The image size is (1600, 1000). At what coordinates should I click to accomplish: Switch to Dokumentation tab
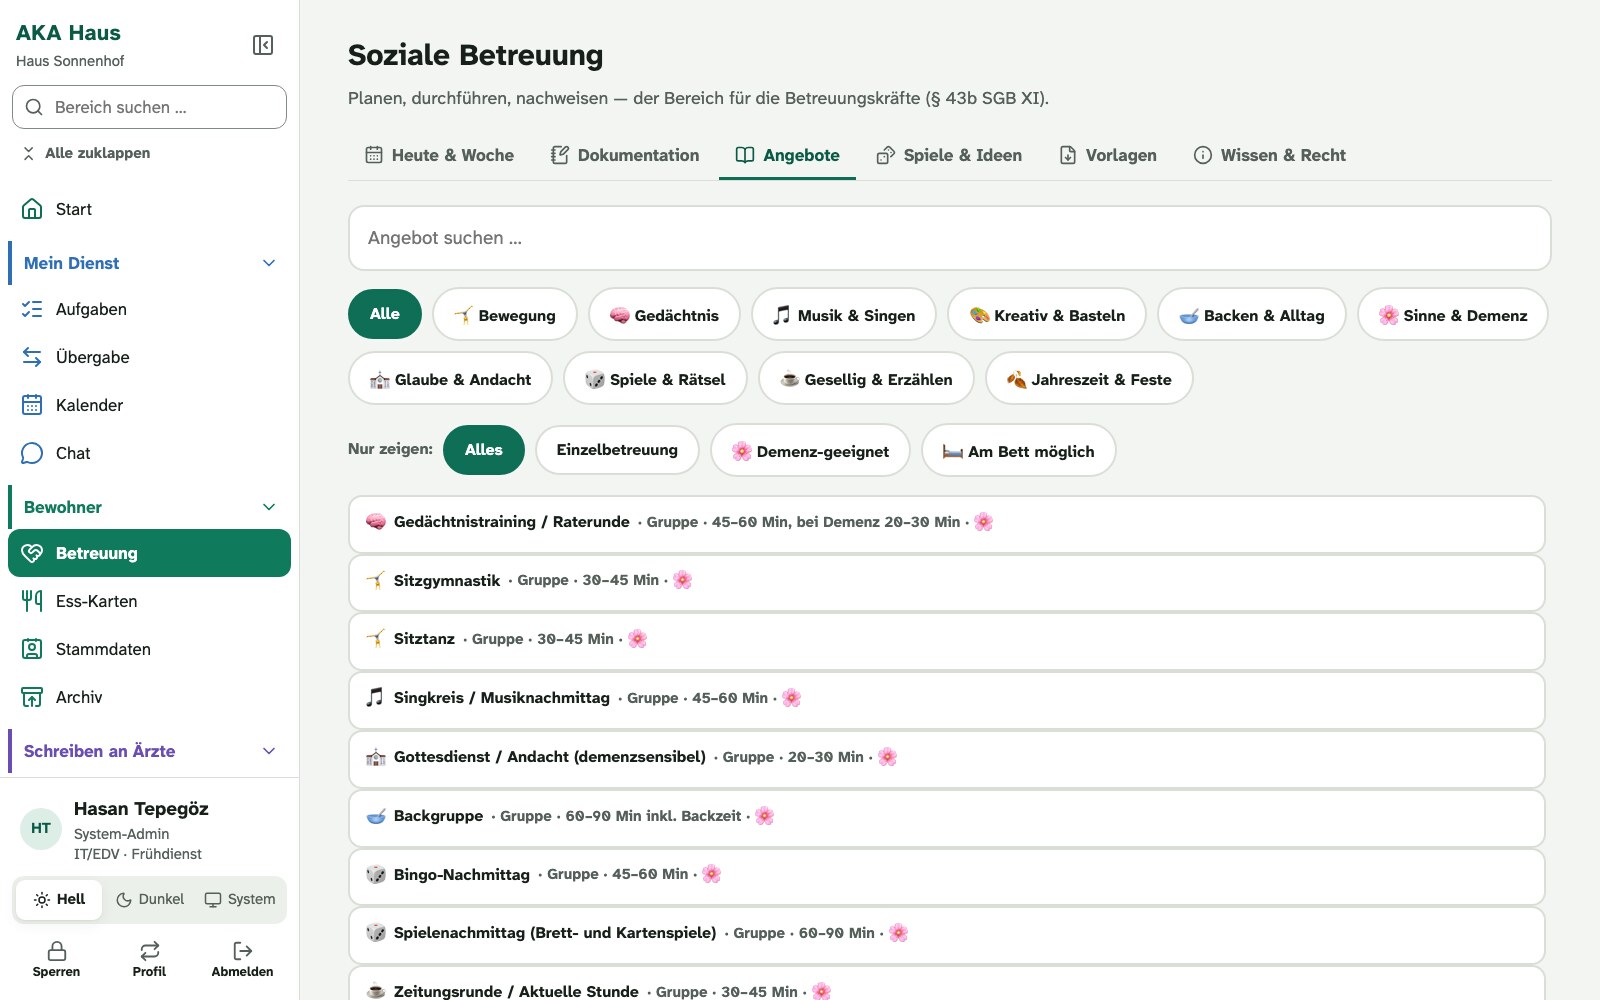click(x=625, y=155)
